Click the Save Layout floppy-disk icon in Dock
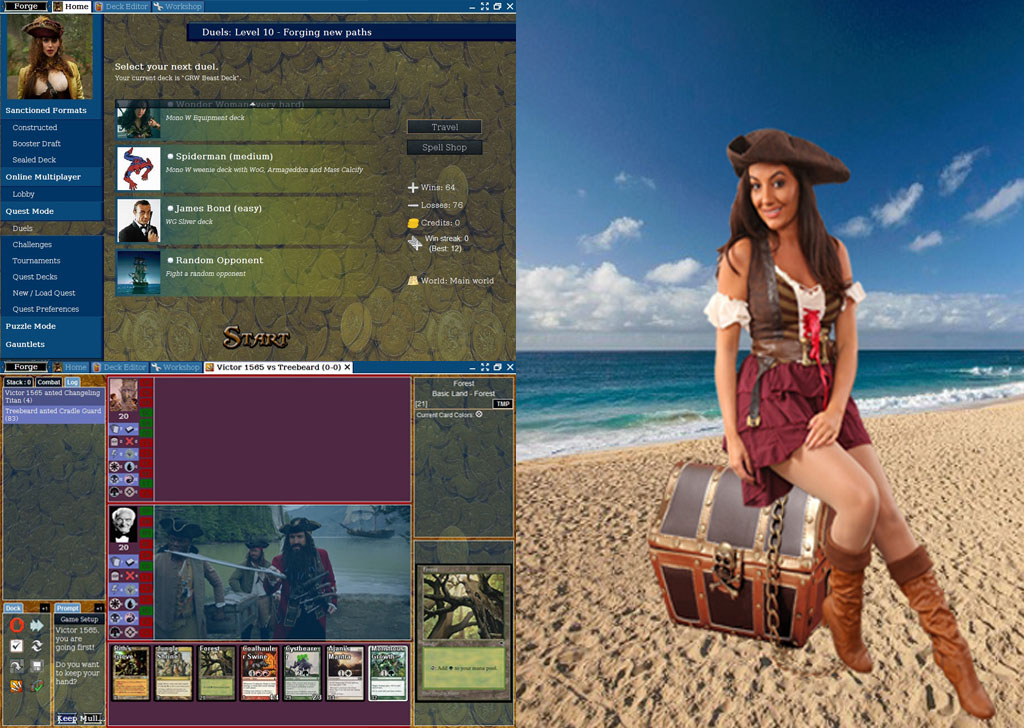The image size is (1024, 728). pos(37,666)
